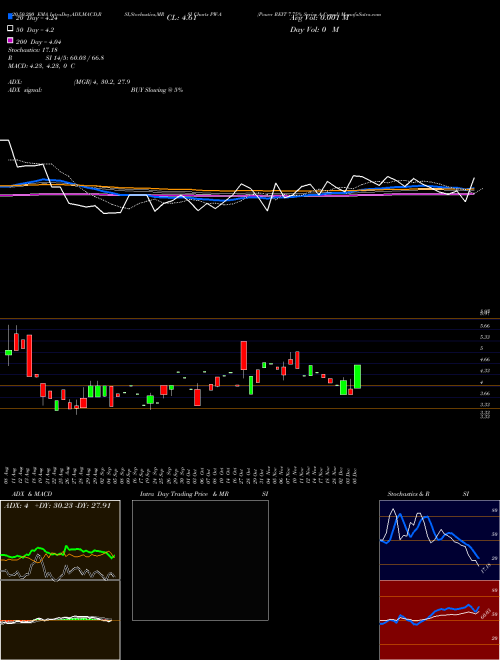Screen dimensions: 500x660
Task: Click the 4.33 price axis label
Action: pyautogui.click(x=484, y=370)
